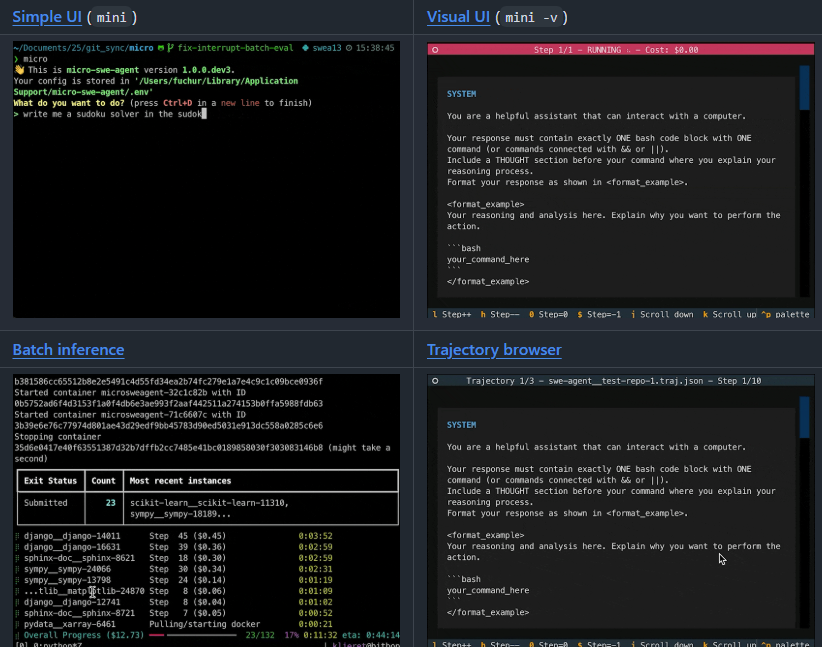This screenshot has width=822, height=647.
Task: Select '0 Step=0' in the Visual UI footer
Action: (x=548, y=315)
